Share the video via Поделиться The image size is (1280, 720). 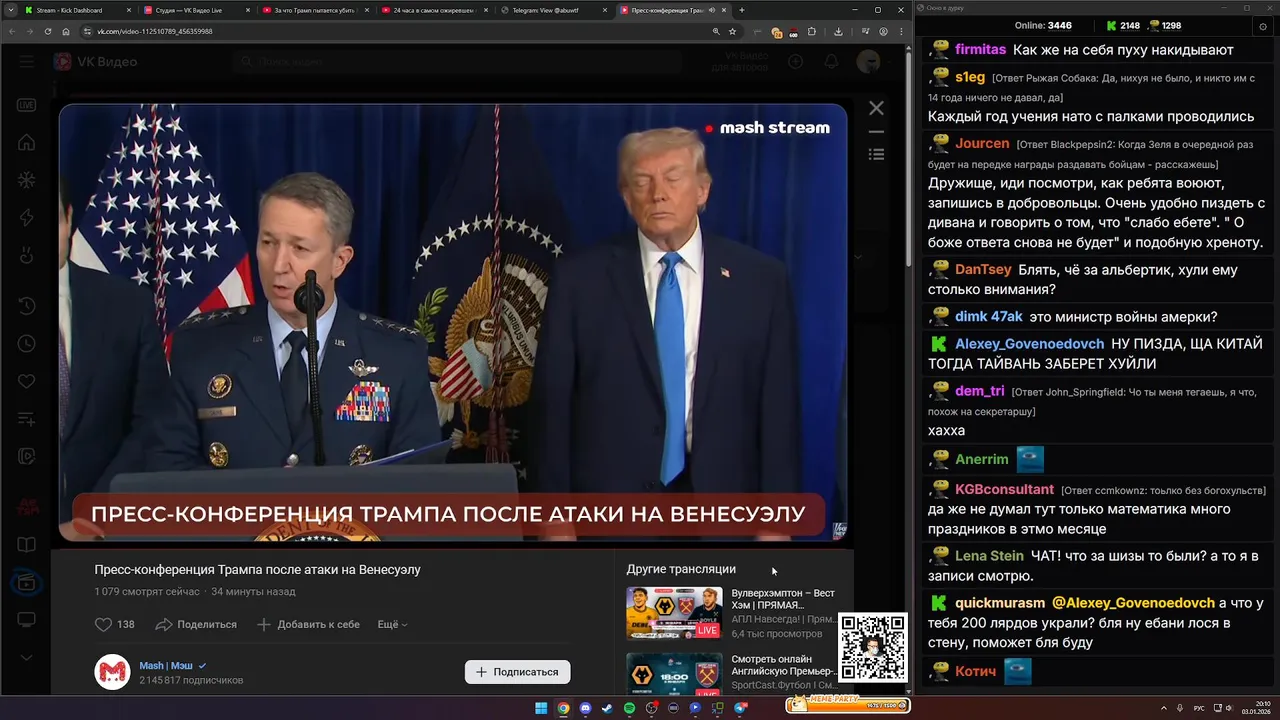coord(197,624)
